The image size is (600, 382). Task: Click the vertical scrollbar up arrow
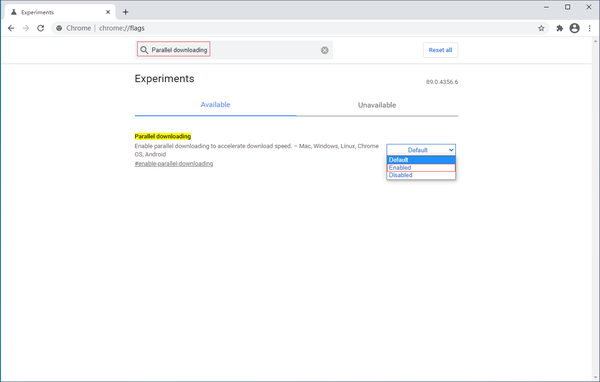coord(596,41)
